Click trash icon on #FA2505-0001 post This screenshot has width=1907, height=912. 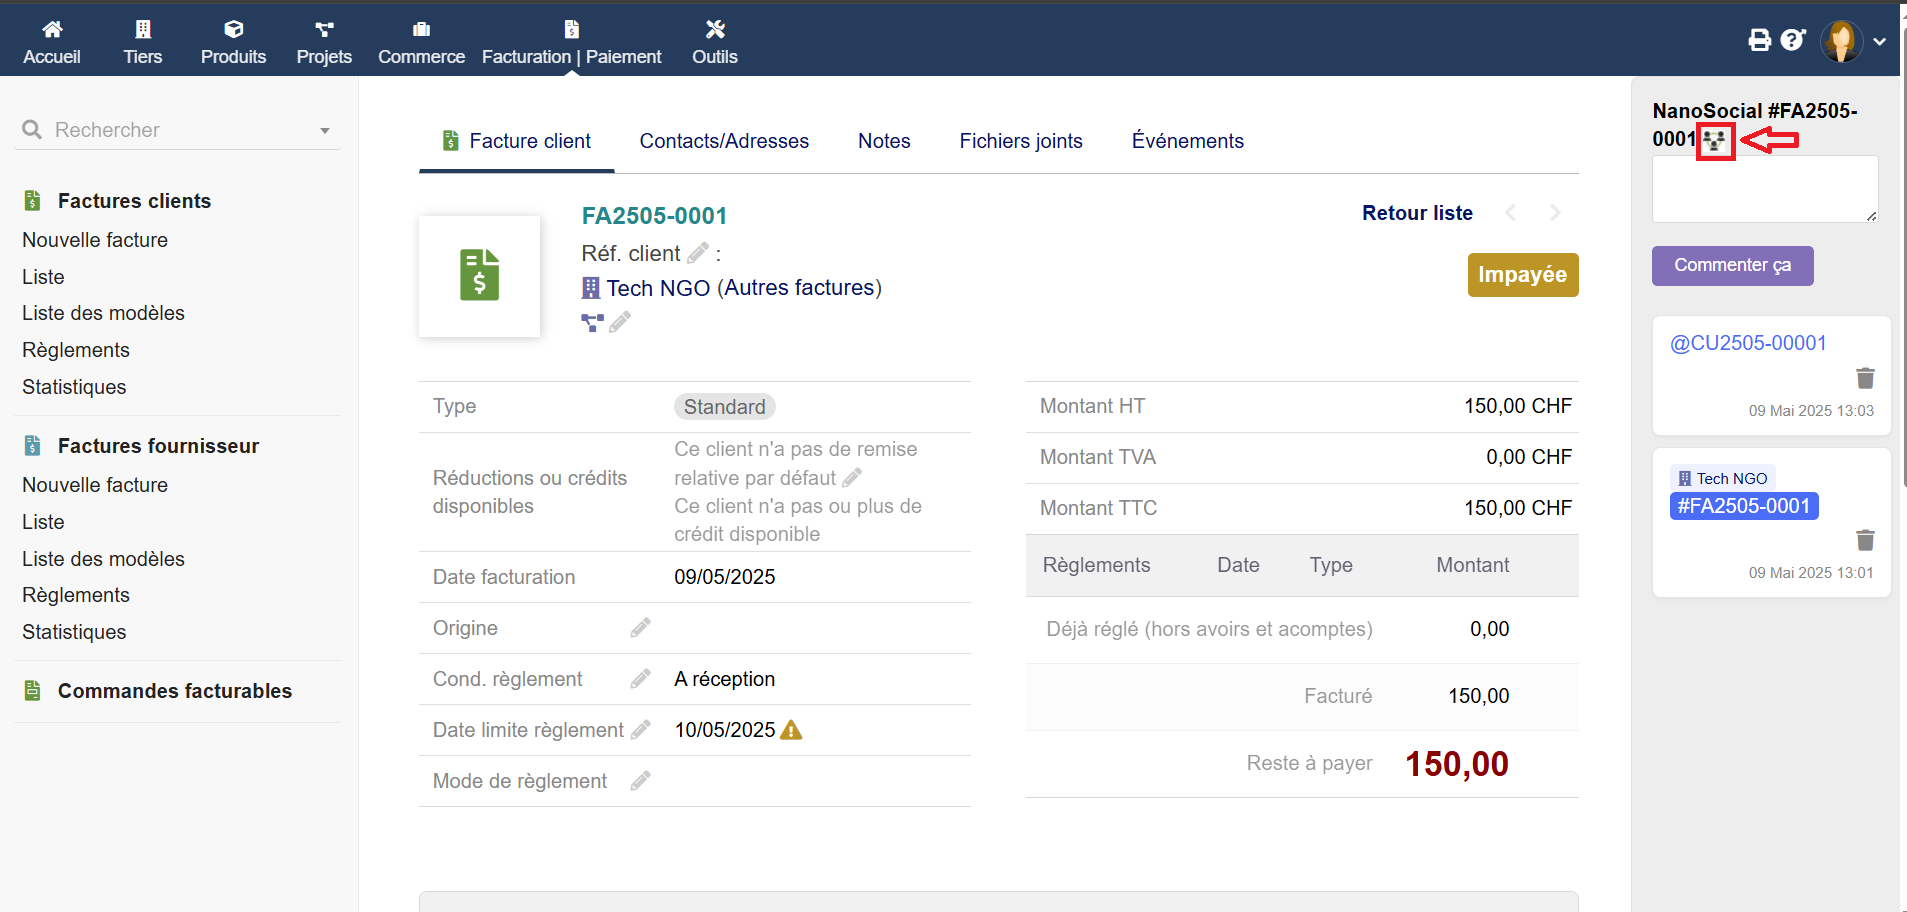point(1865,540)
